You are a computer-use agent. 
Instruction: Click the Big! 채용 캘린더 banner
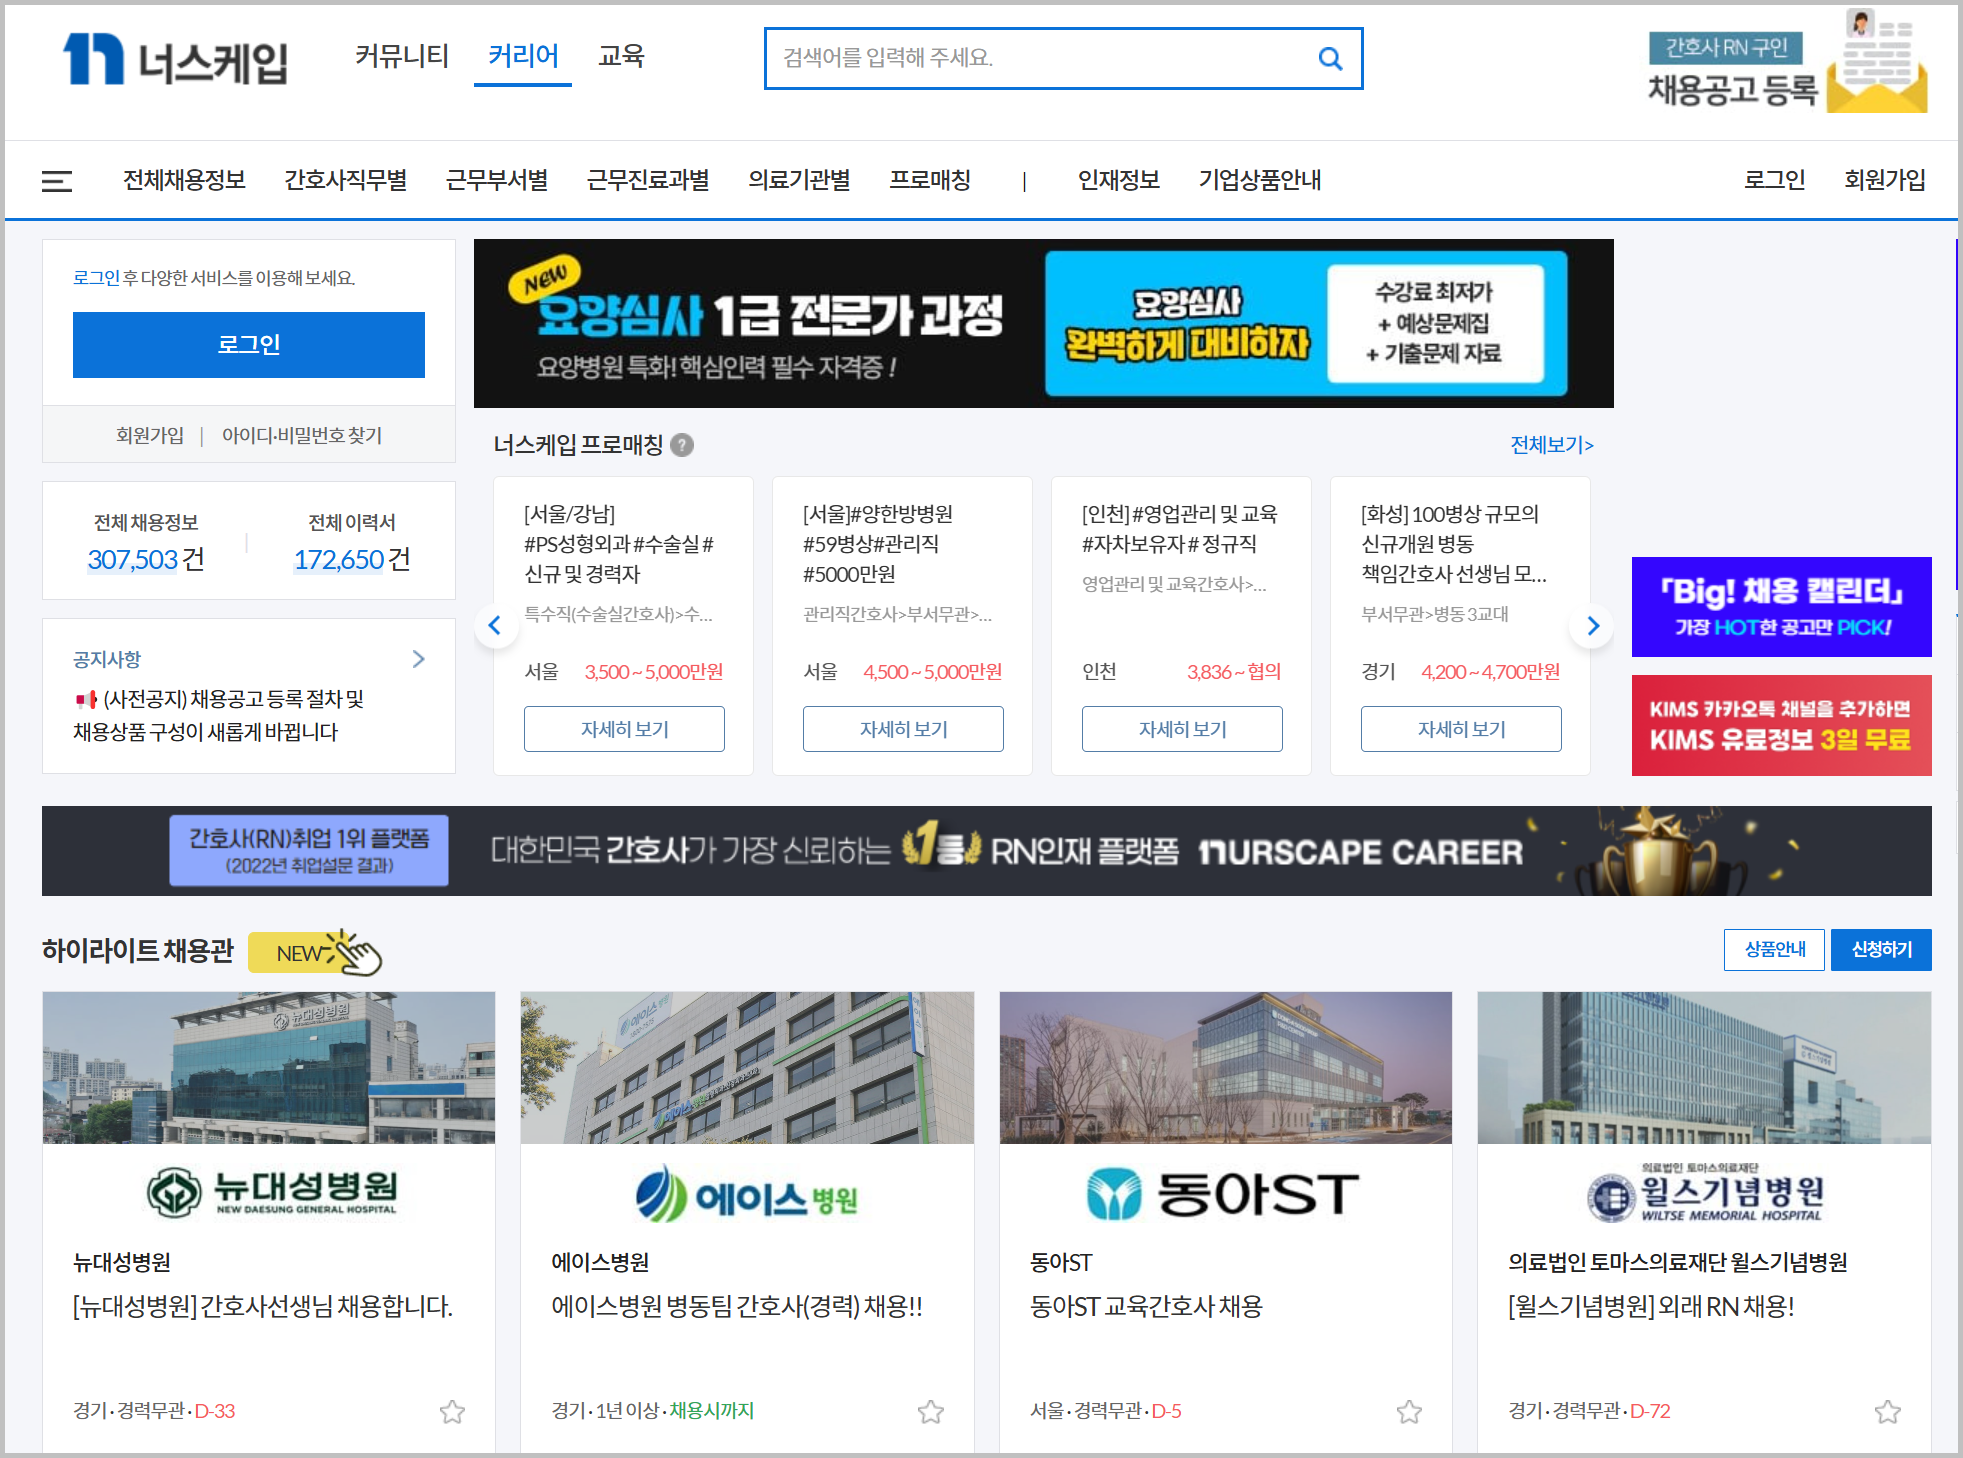[1781, 607]
